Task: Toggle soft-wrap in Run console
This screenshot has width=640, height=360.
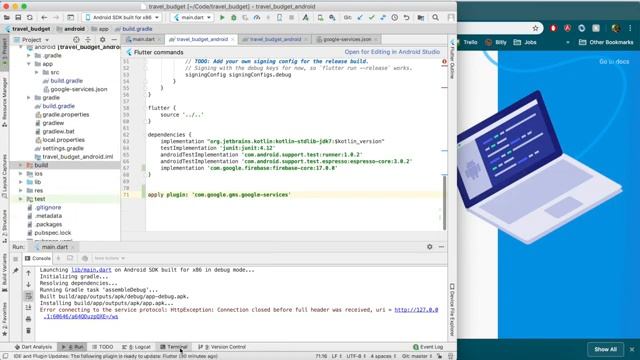Action: tap(29, 296)
